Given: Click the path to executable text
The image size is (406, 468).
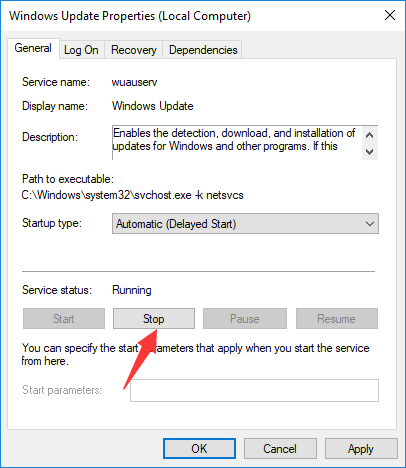Looking at the screenshot, I should [132, 195].
